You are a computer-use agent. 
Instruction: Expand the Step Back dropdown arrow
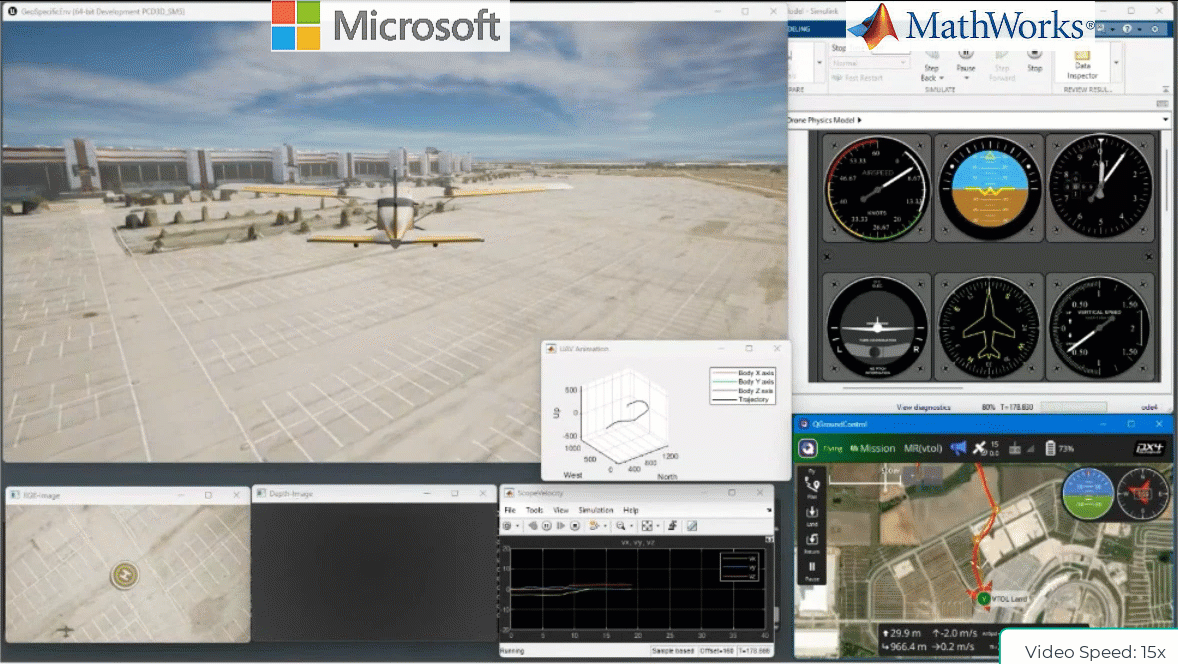941,78
